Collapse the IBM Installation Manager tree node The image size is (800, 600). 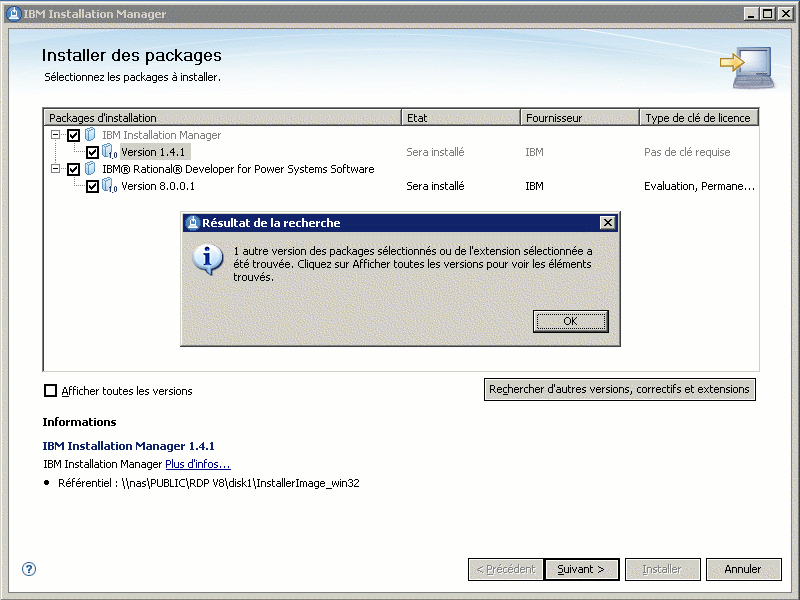pyautogui.click(x=55, y=135)
